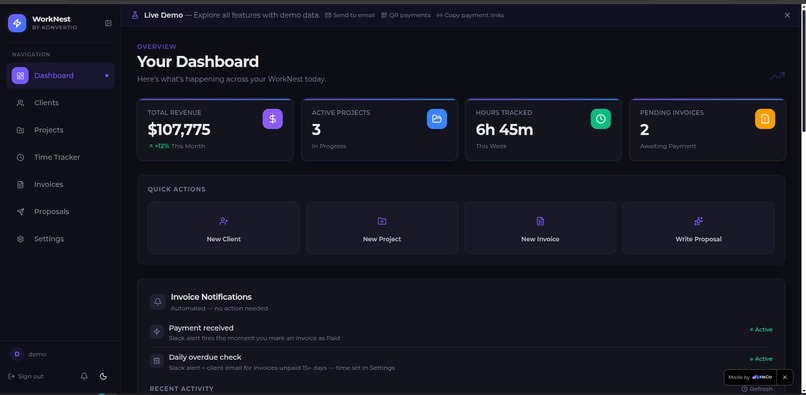
Task: Click the demo user avatar
Action: click(17, 354)
